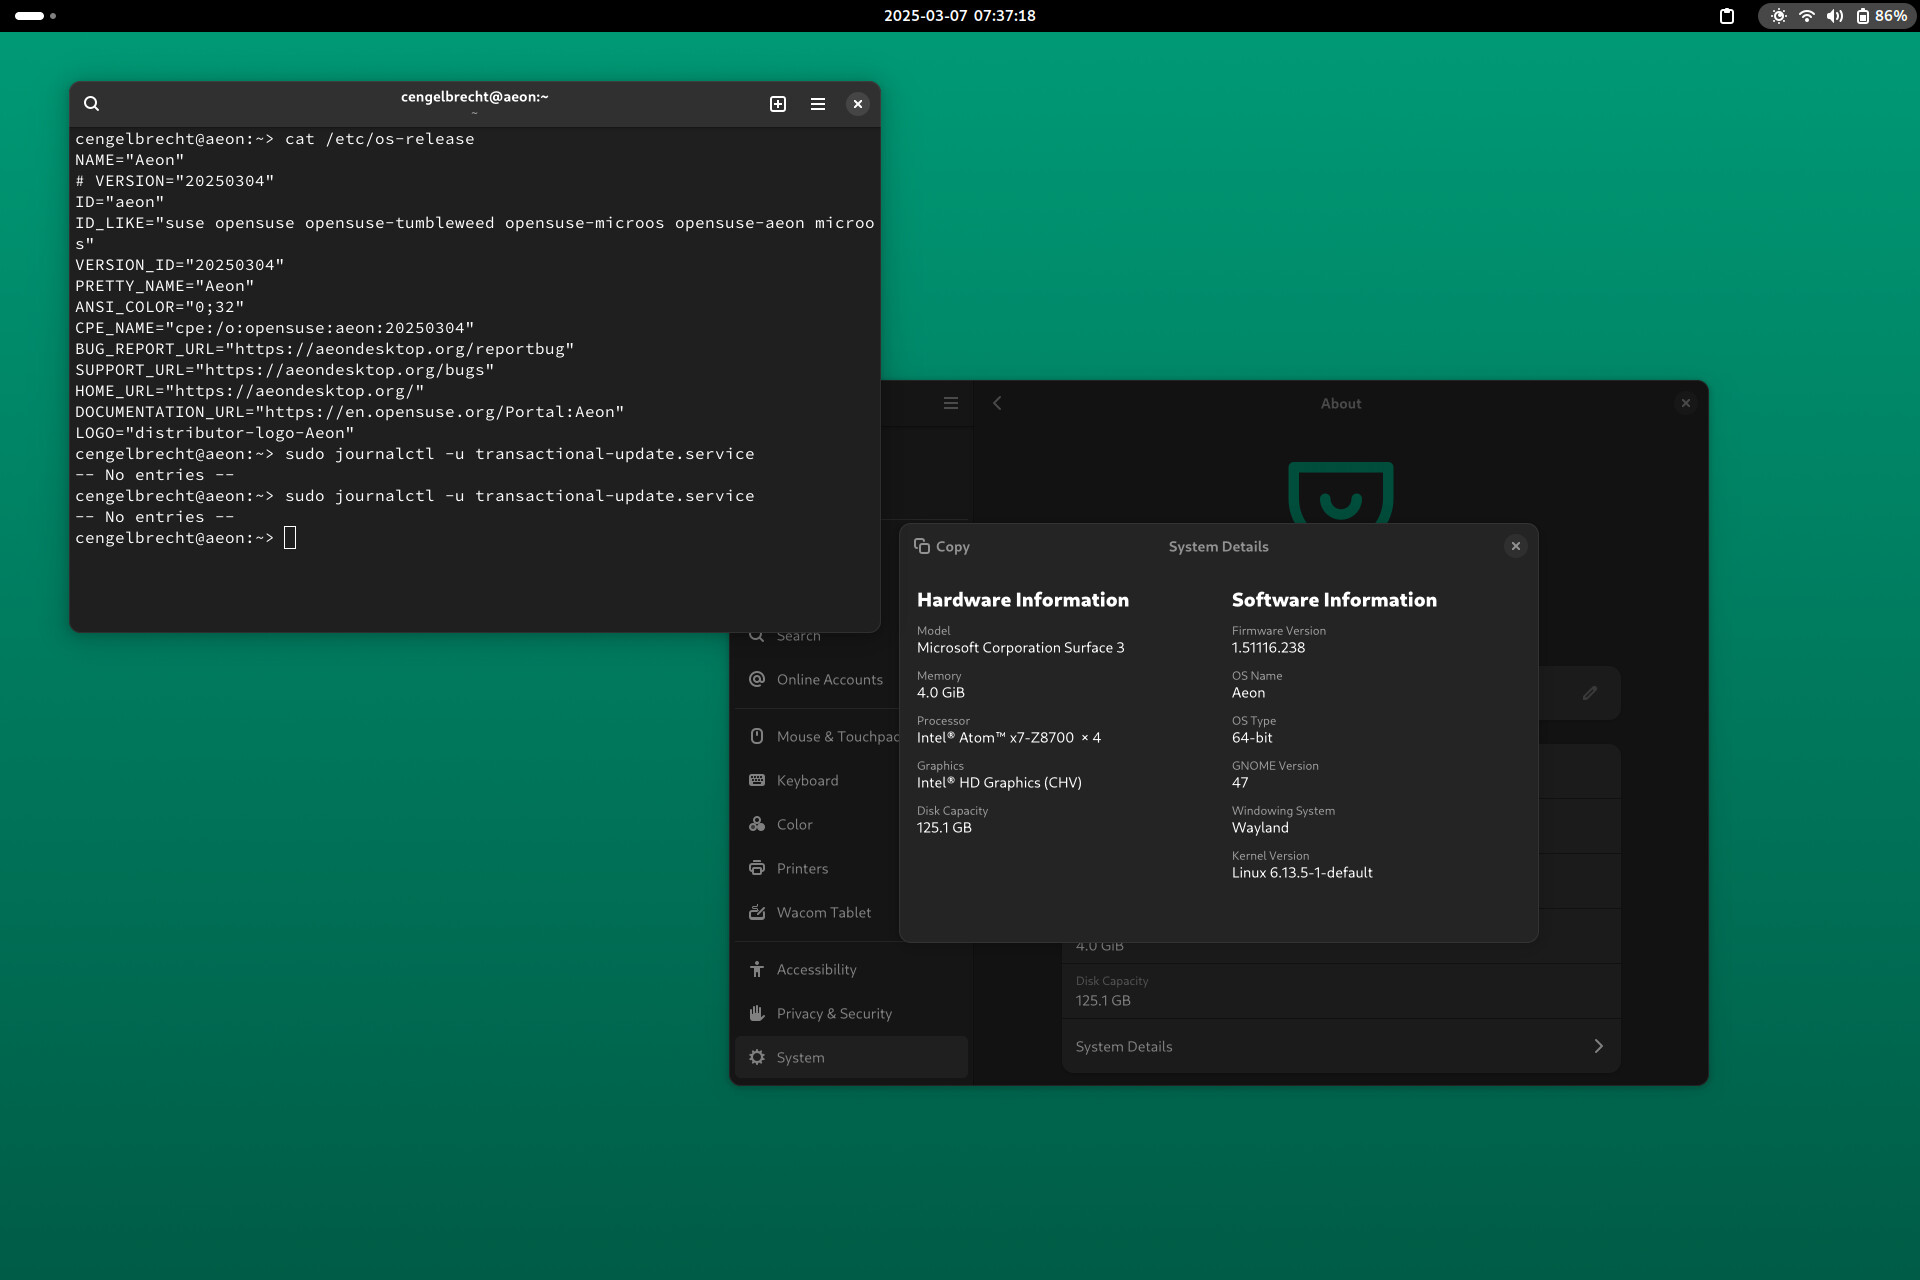
Task: Close the System Details dialog
Action: [x=1516, y=546]
